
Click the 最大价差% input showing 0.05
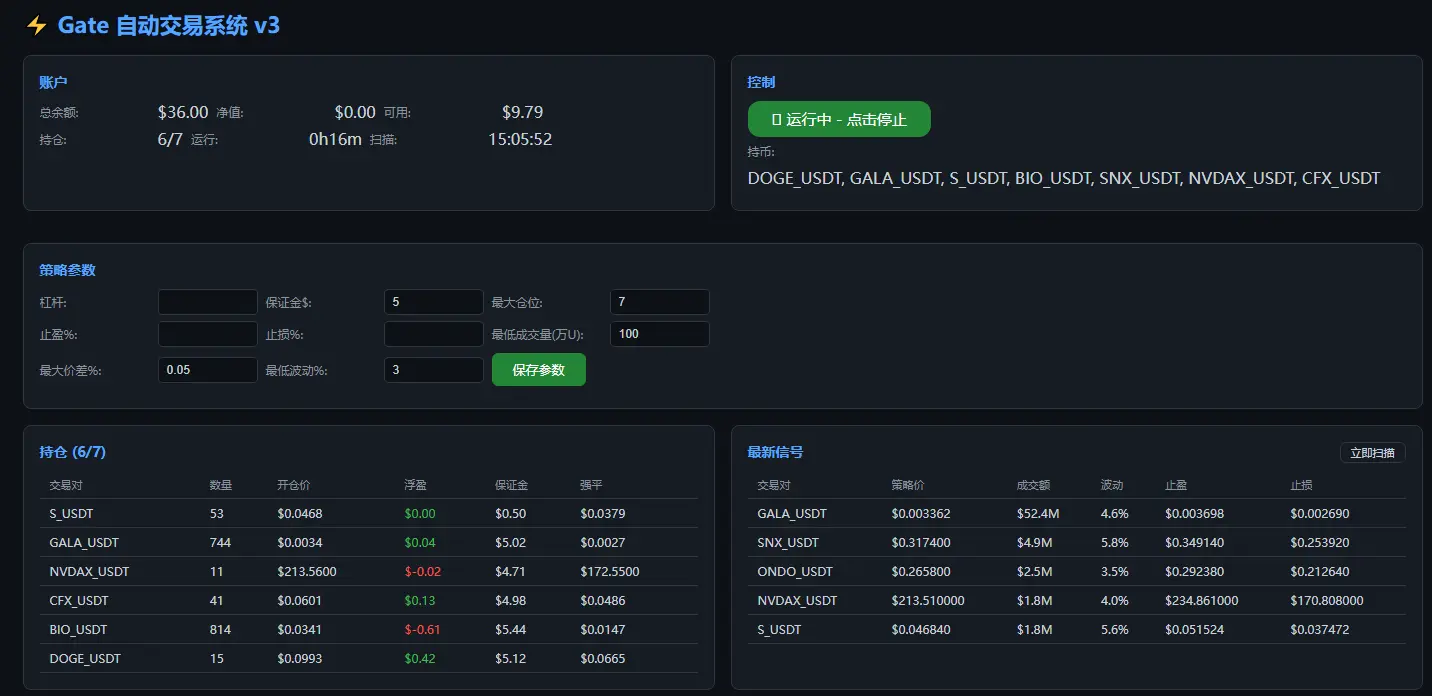tap(208, 370)
